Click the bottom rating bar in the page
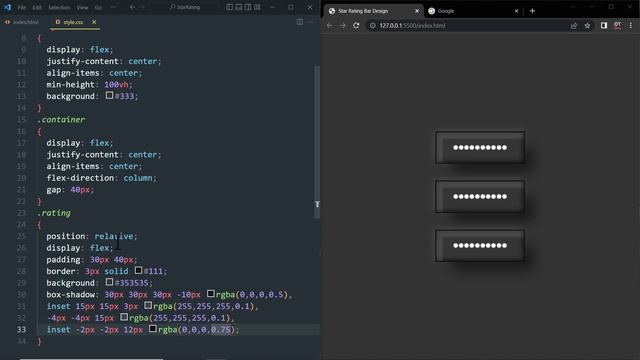Screen dimensions: 640x360 [480, 245]
